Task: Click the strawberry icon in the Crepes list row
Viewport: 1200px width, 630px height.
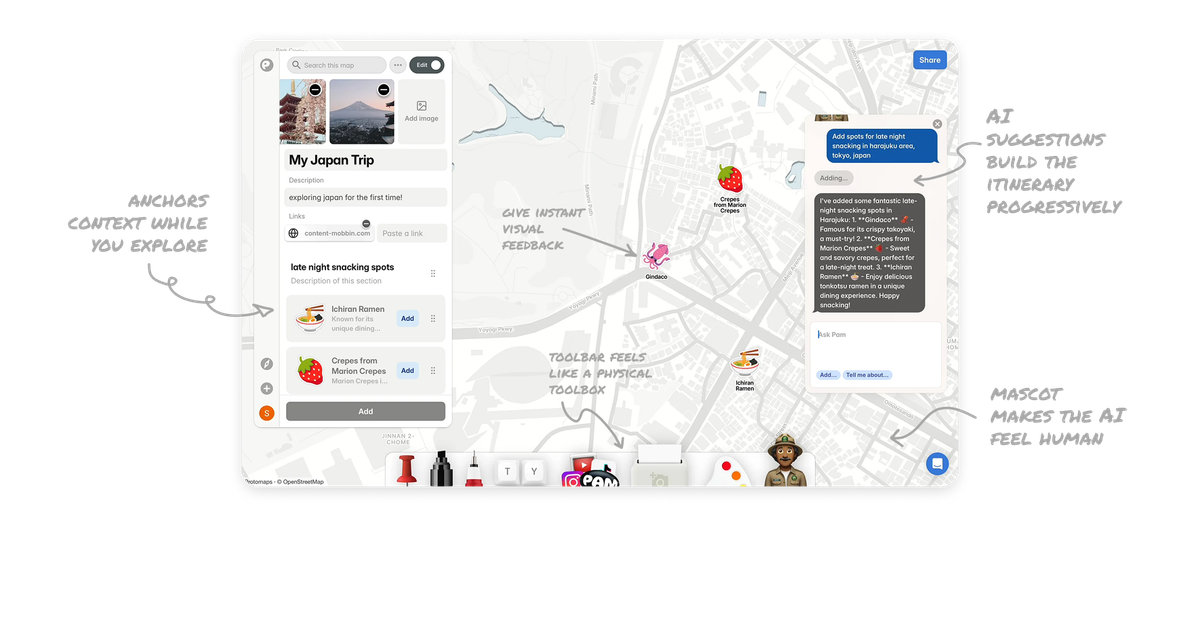Action: 310,371
